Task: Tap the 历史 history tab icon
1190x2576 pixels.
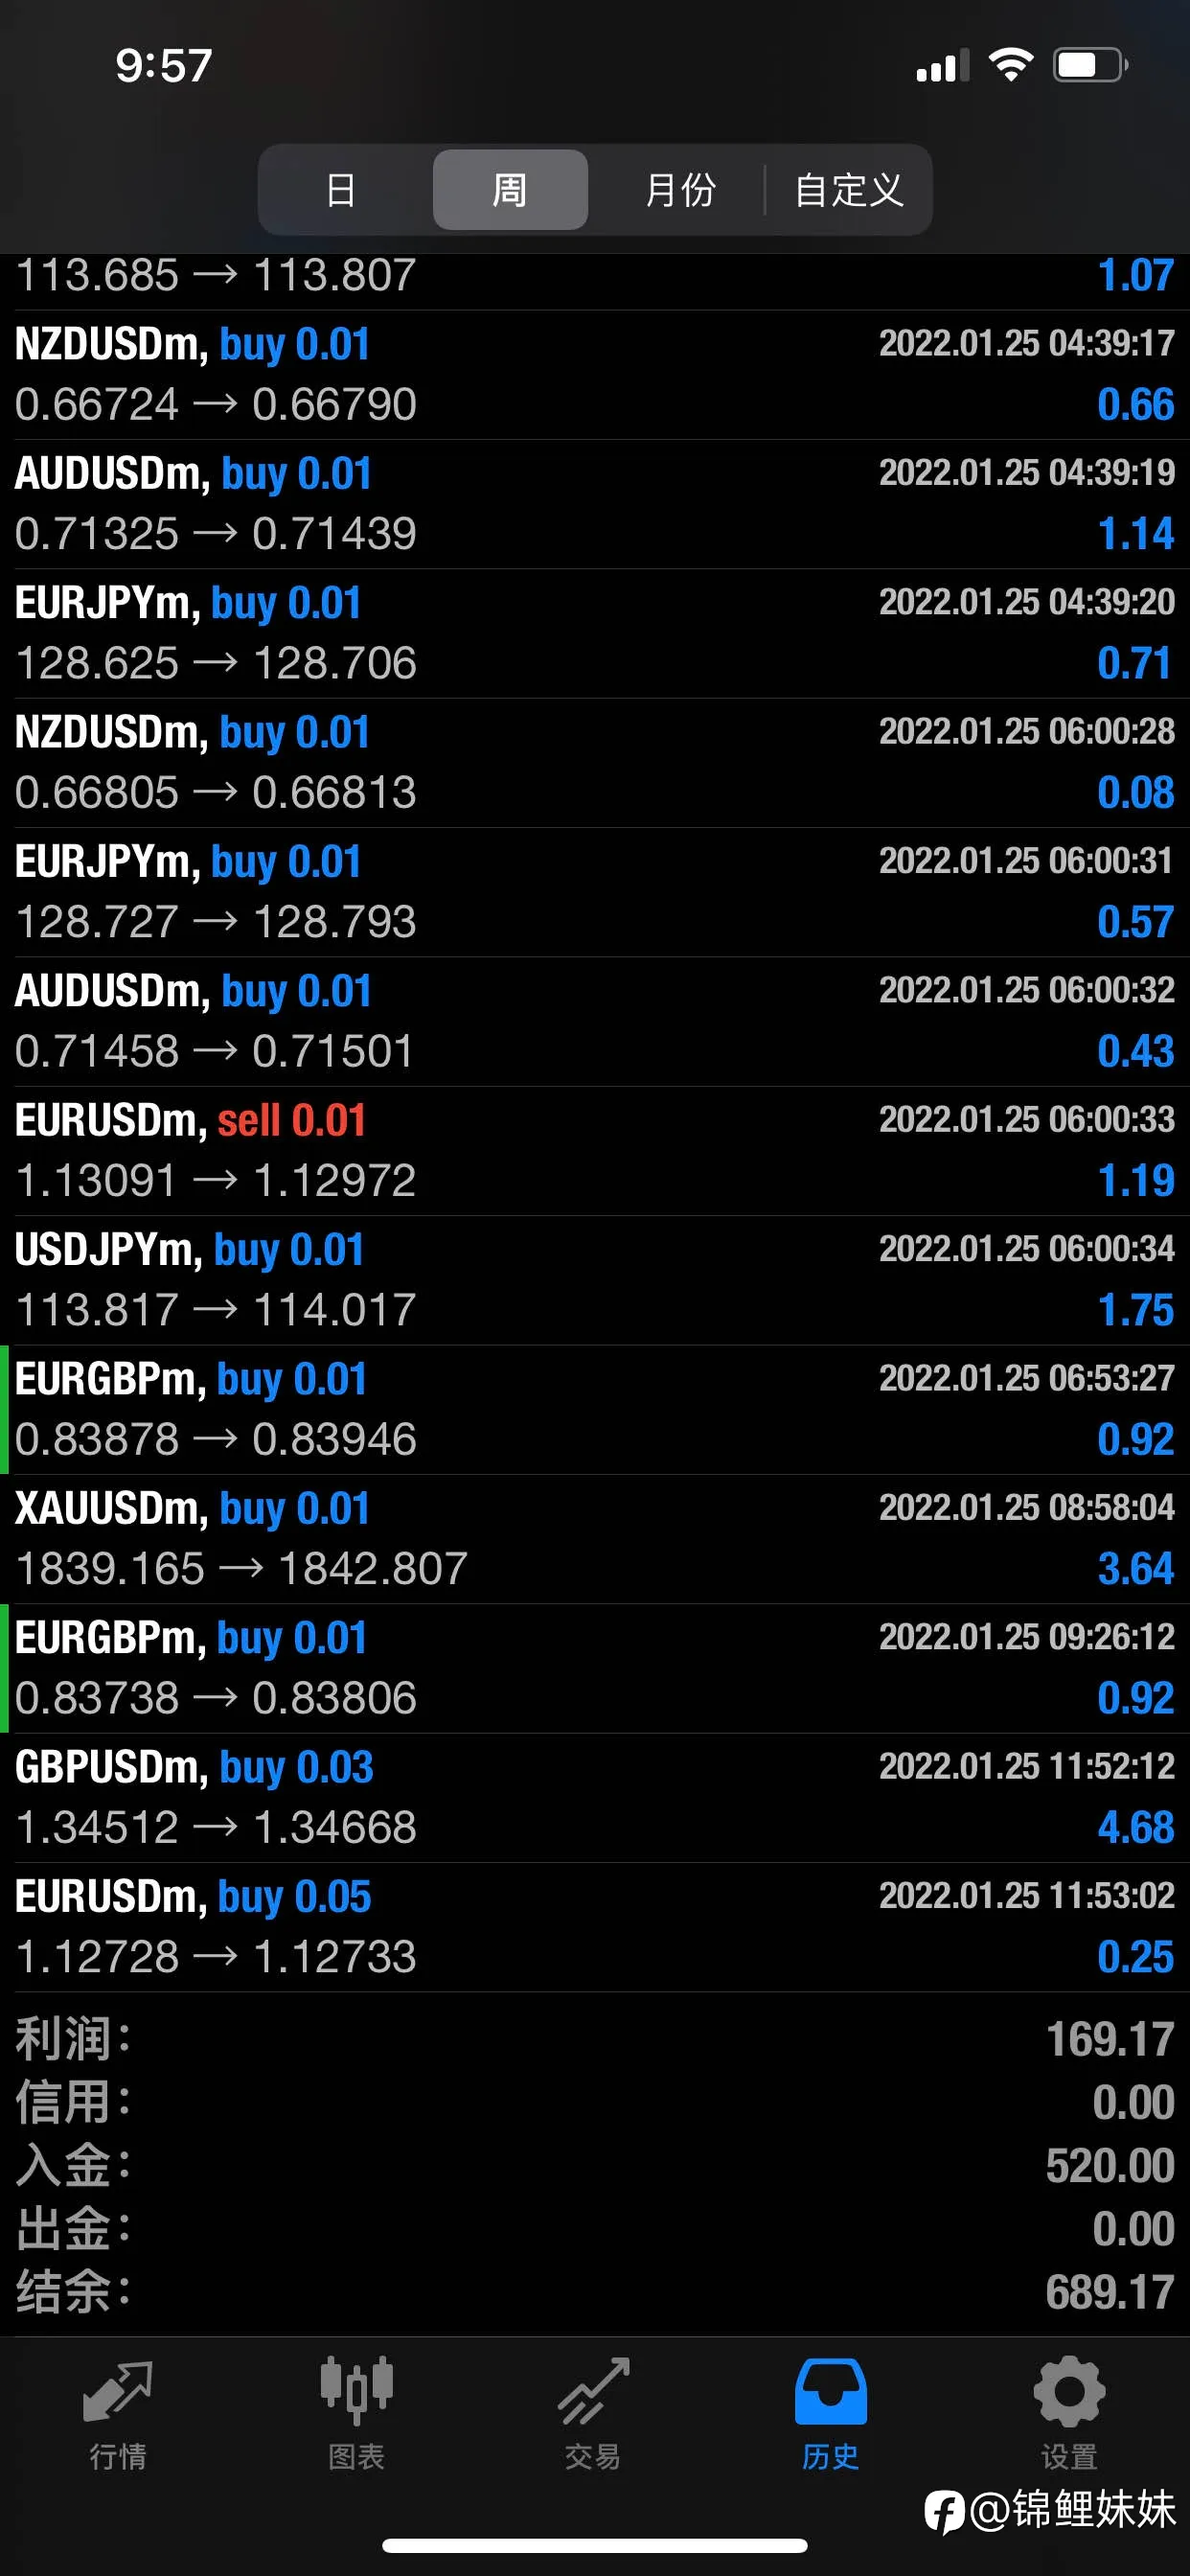Action: pyautogui.click(x=830, y=2391)
